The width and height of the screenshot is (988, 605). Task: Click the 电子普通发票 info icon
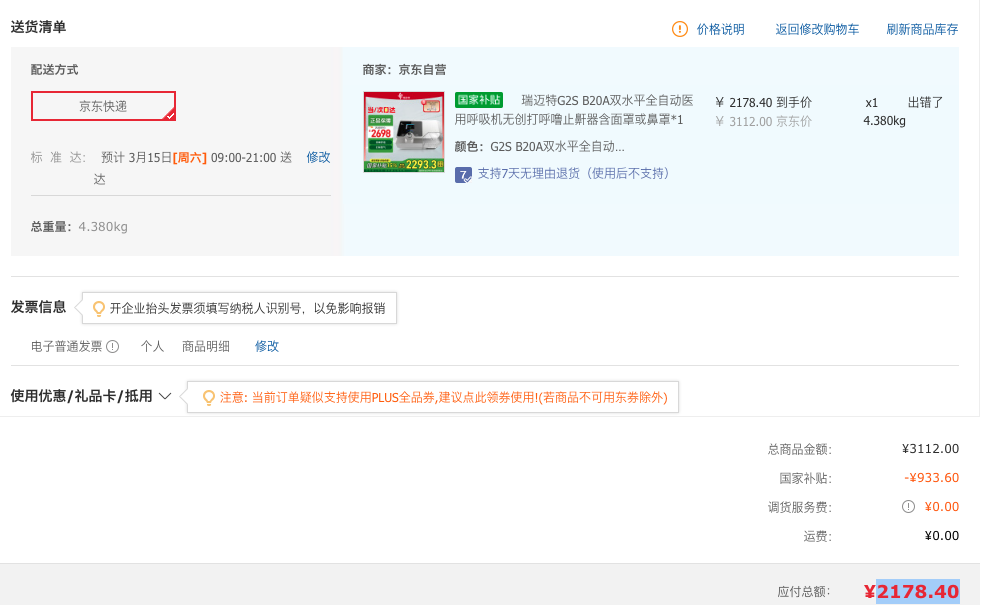coord(112,346)
